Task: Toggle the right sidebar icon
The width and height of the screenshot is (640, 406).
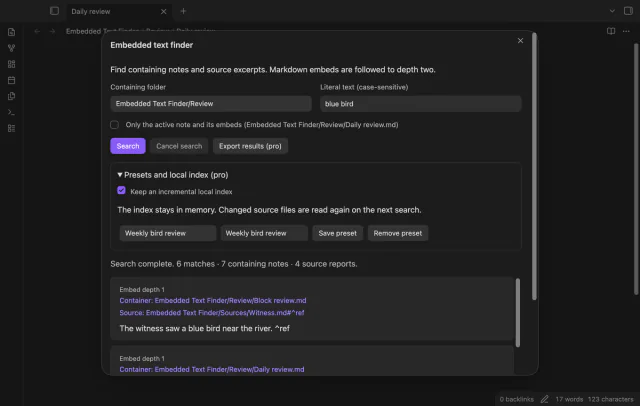Action: pyautogui.click(x=628, y=11)
